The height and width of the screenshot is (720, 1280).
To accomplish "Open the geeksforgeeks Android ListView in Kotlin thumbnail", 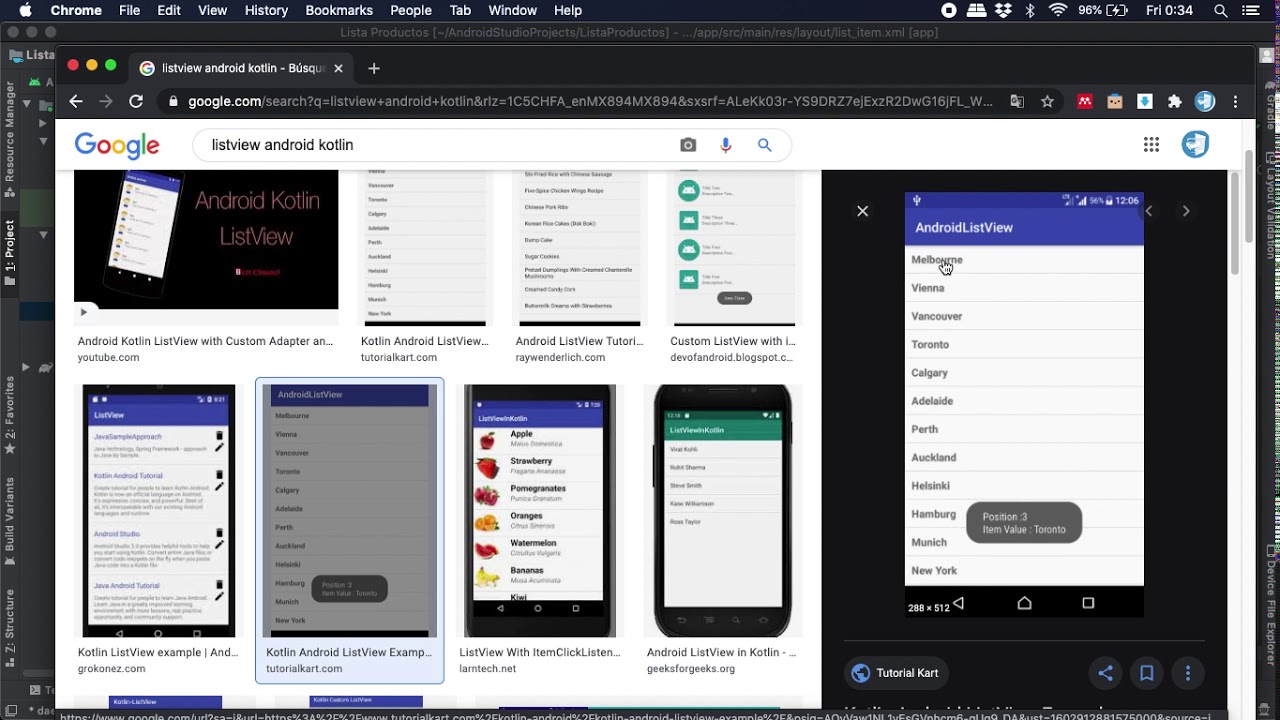I will click(723, 510).
